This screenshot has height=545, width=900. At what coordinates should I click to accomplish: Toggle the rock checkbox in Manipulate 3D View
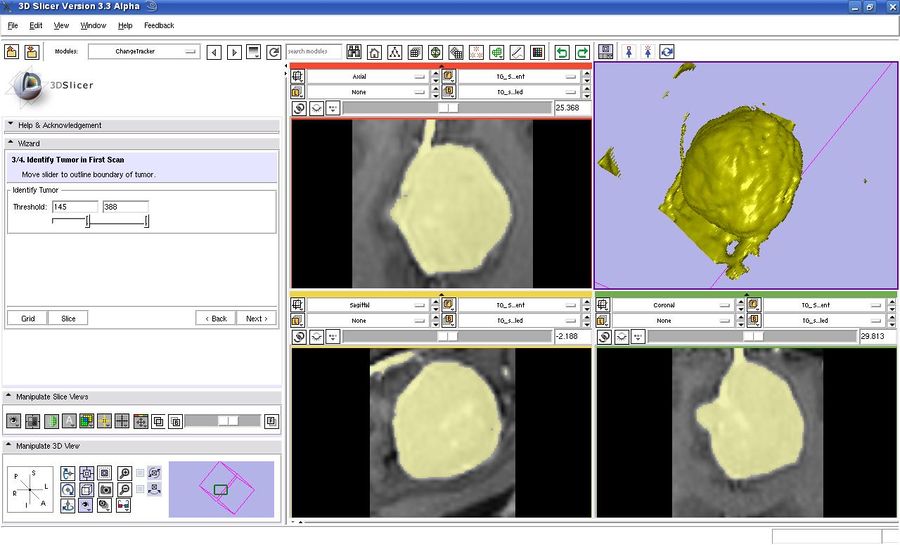(141, 490)
